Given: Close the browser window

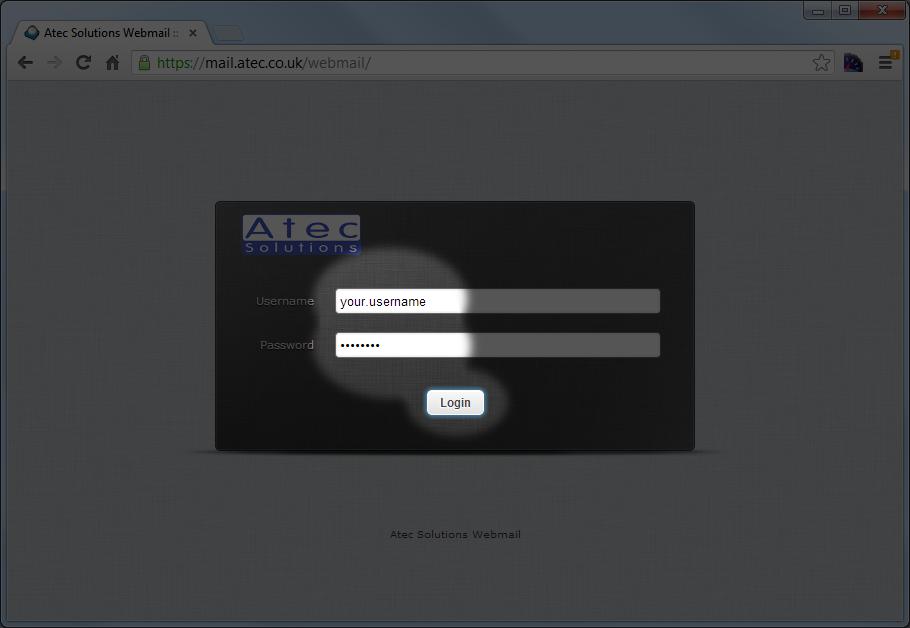Looking at the screenshot, I should pyautogui.click(x=882, y=11).
